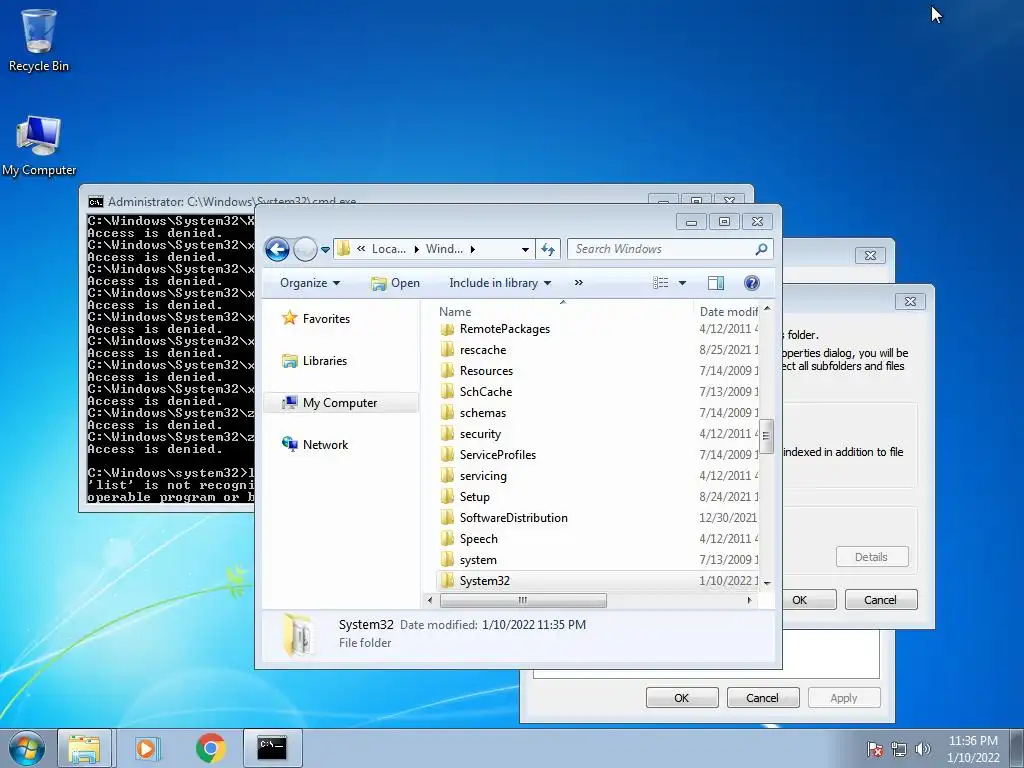The height and width of the screenshot is (768, 1024).
Task: Select the schemas folder
Action: (483, 413)
